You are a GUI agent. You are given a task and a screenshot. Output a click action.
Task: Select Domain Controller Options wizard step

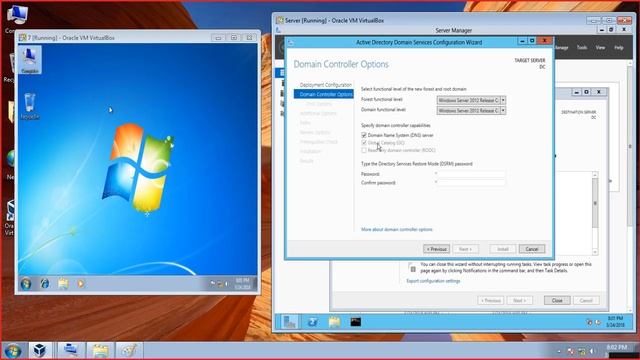pos(324,94)
